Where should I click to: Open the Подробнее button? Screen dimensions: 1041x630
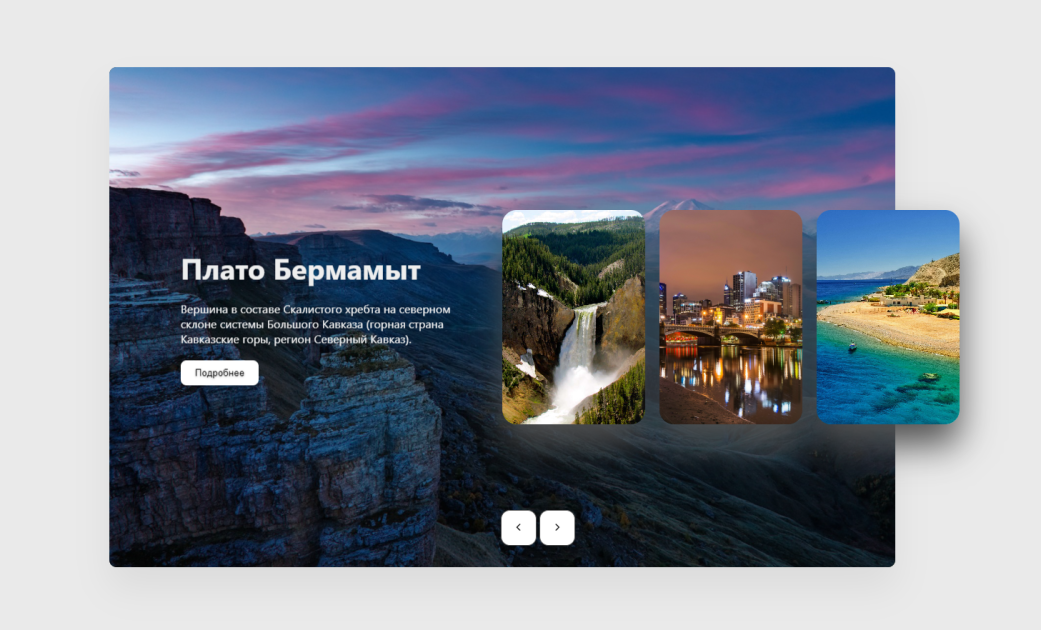(220, 373)
